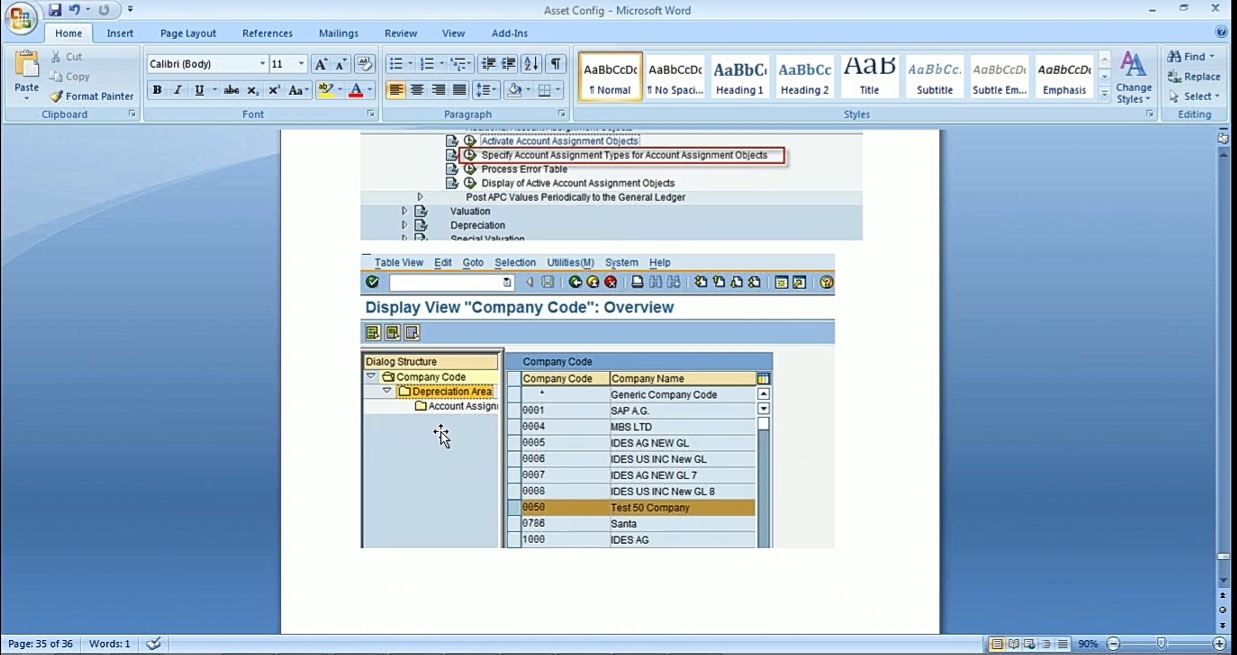Viewport: 1237px width, 655px height.
Task: Sort the selected text
Action: pos(531,64)
